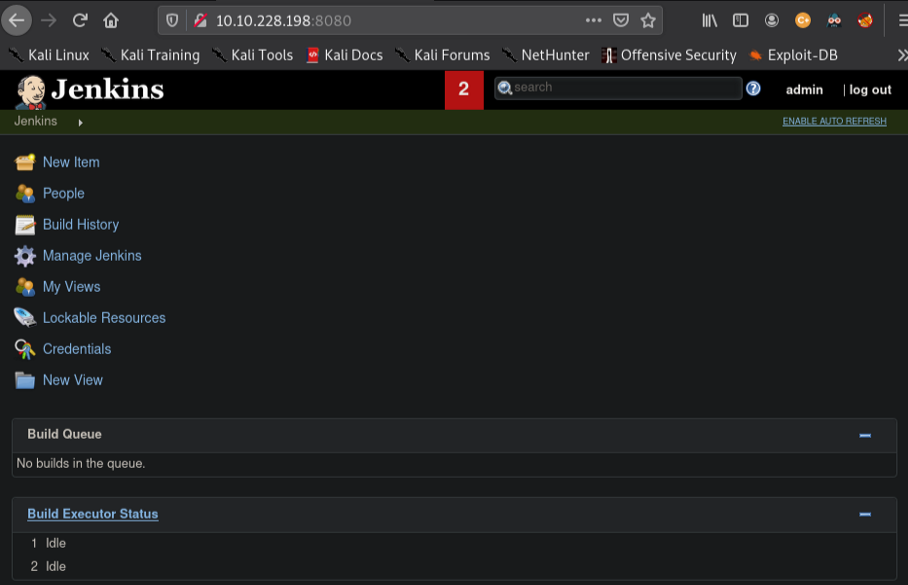The height and width of the screenshot is (585, 908).
Task: Click the insecure connection padlock icon
Action: coord(200,21)
